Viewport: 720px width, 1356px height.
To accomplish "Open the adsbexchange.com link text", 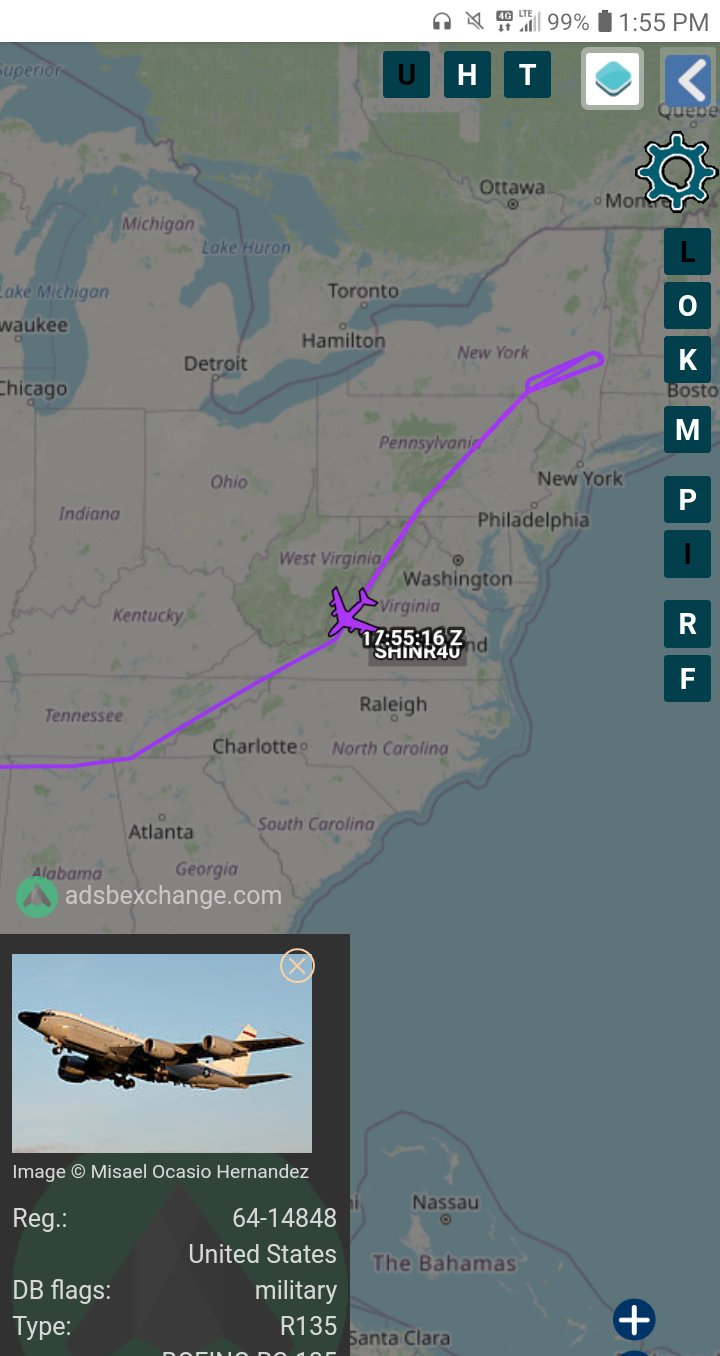I will pos(173,896).
